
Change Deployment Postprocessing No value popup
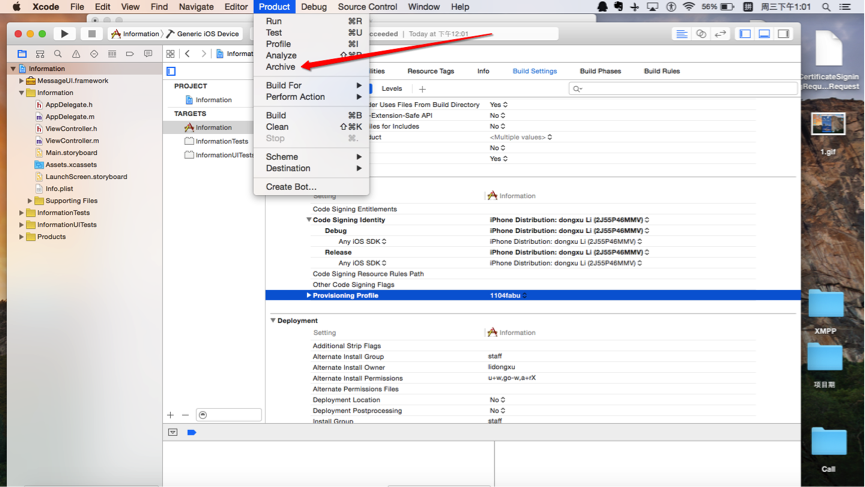coord(498,411)
